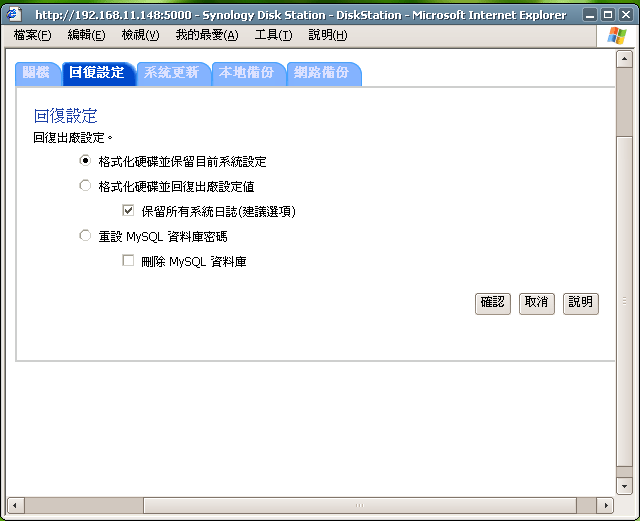Screen dimensions: 640x521
Task: Click the 確認 button
Action: tap(493, 303)
